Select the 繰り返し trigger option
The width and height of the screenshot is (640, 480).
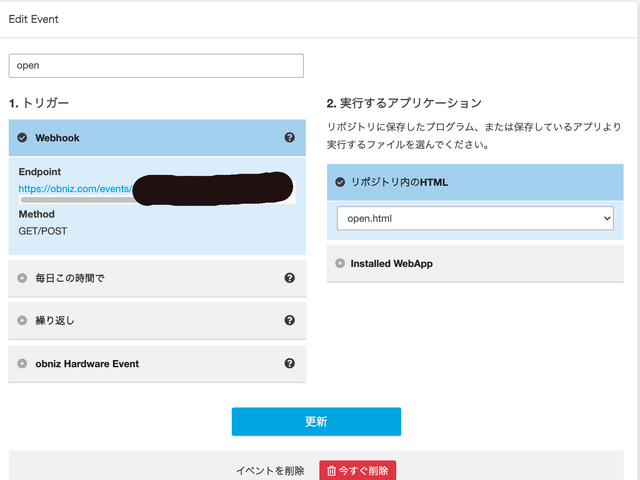click(22, 320)
